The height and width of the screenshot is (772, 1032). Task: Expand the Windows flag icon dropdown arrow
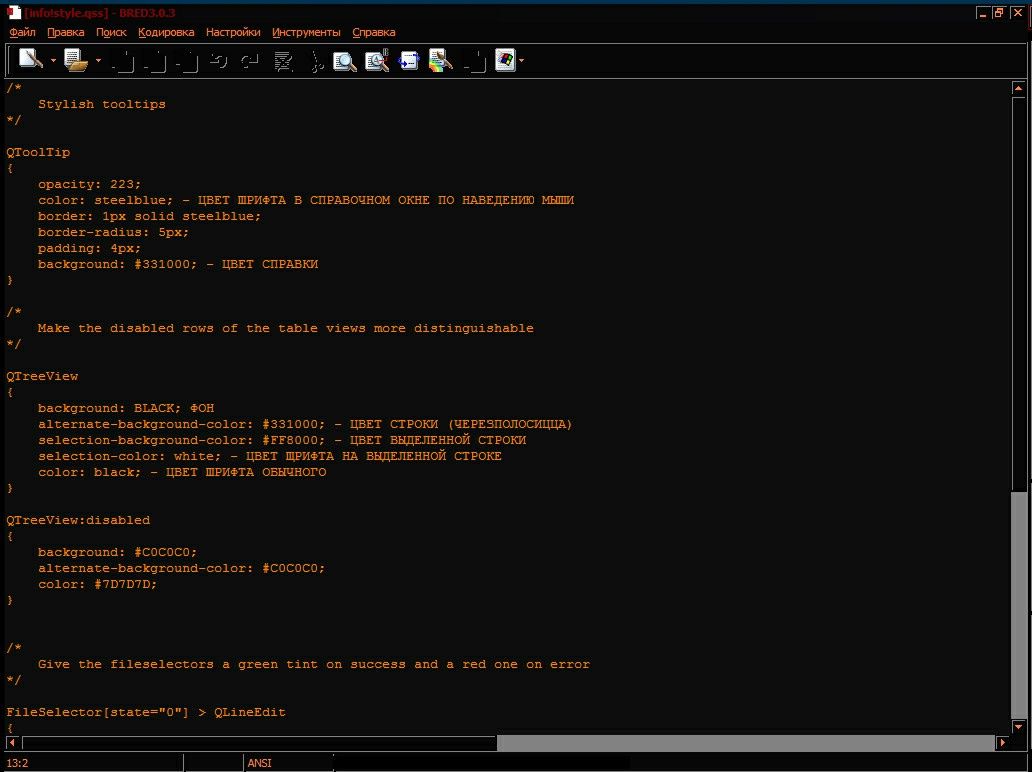(x=521, y=61)
